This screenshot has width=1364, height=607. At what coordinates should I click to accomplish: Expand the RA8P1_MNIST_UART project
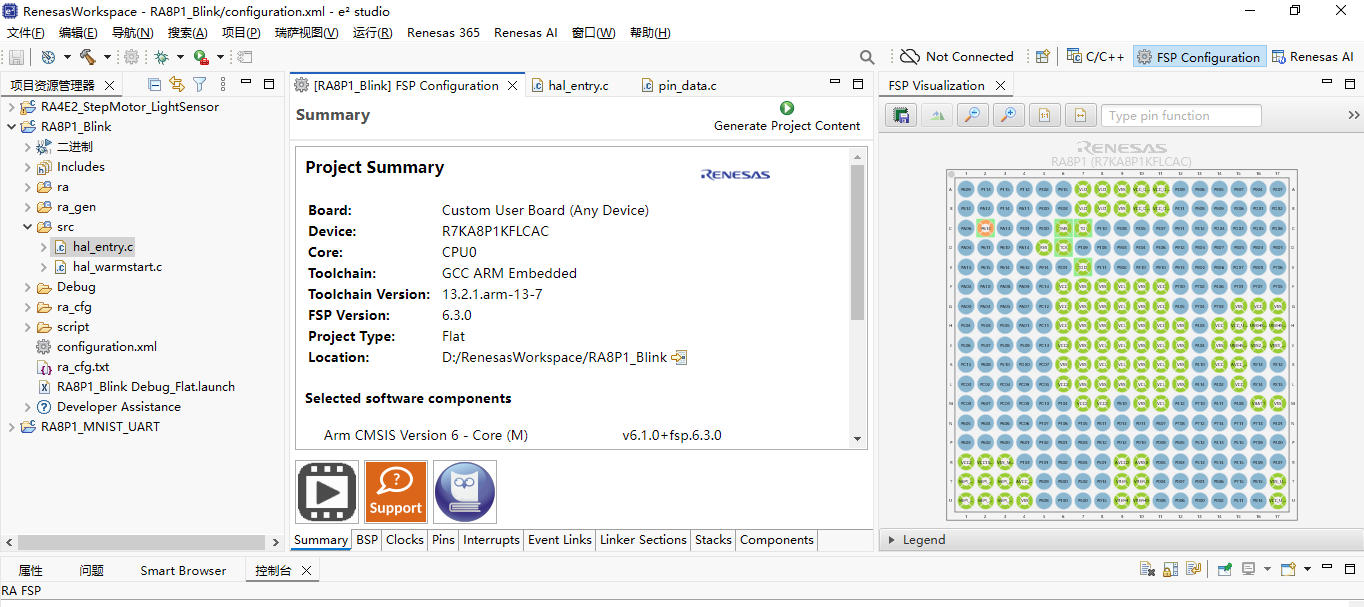tap(11, 427)
